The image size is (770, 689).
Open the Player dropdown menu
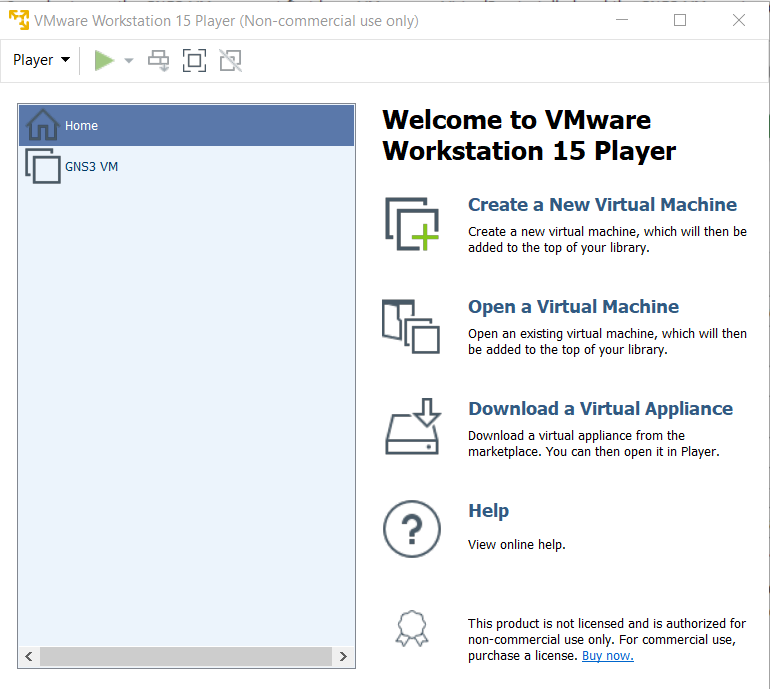41,60
